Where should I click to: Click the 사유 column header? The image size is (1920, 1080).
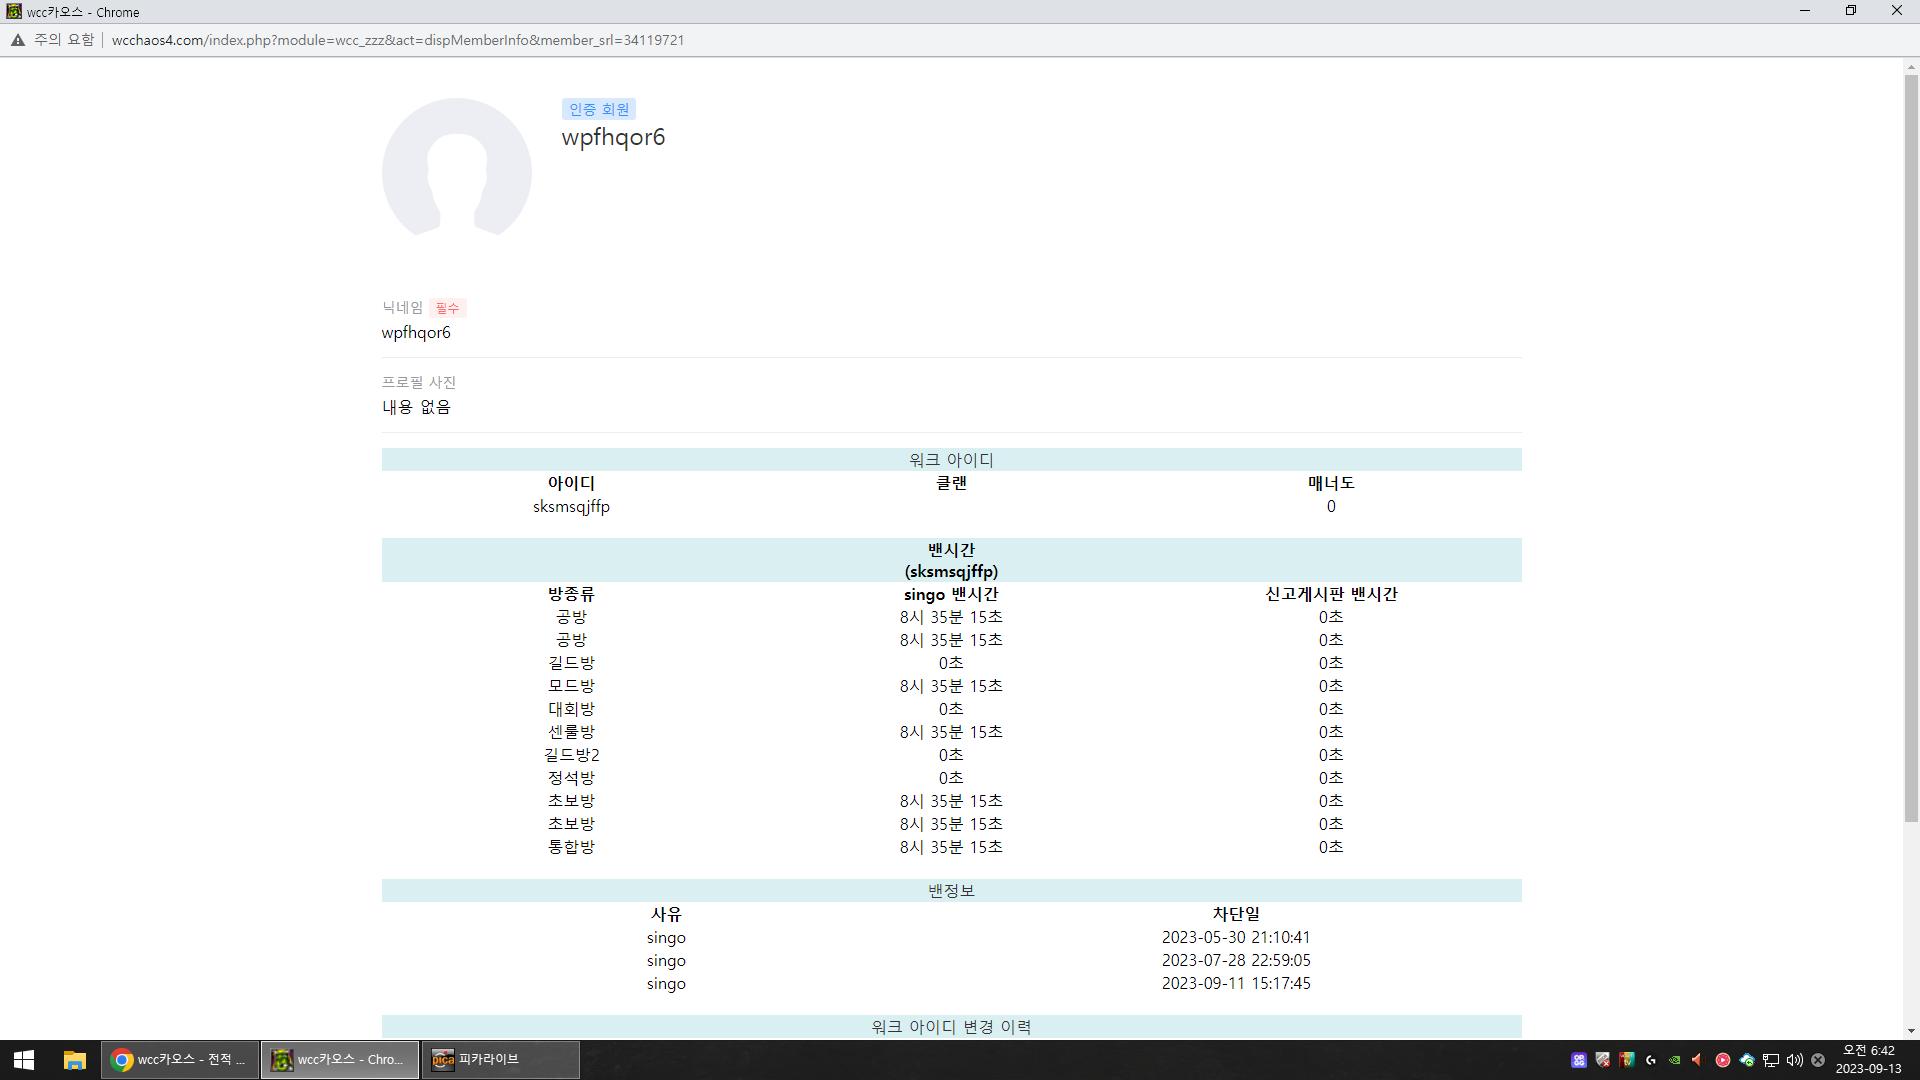point(666,914)
